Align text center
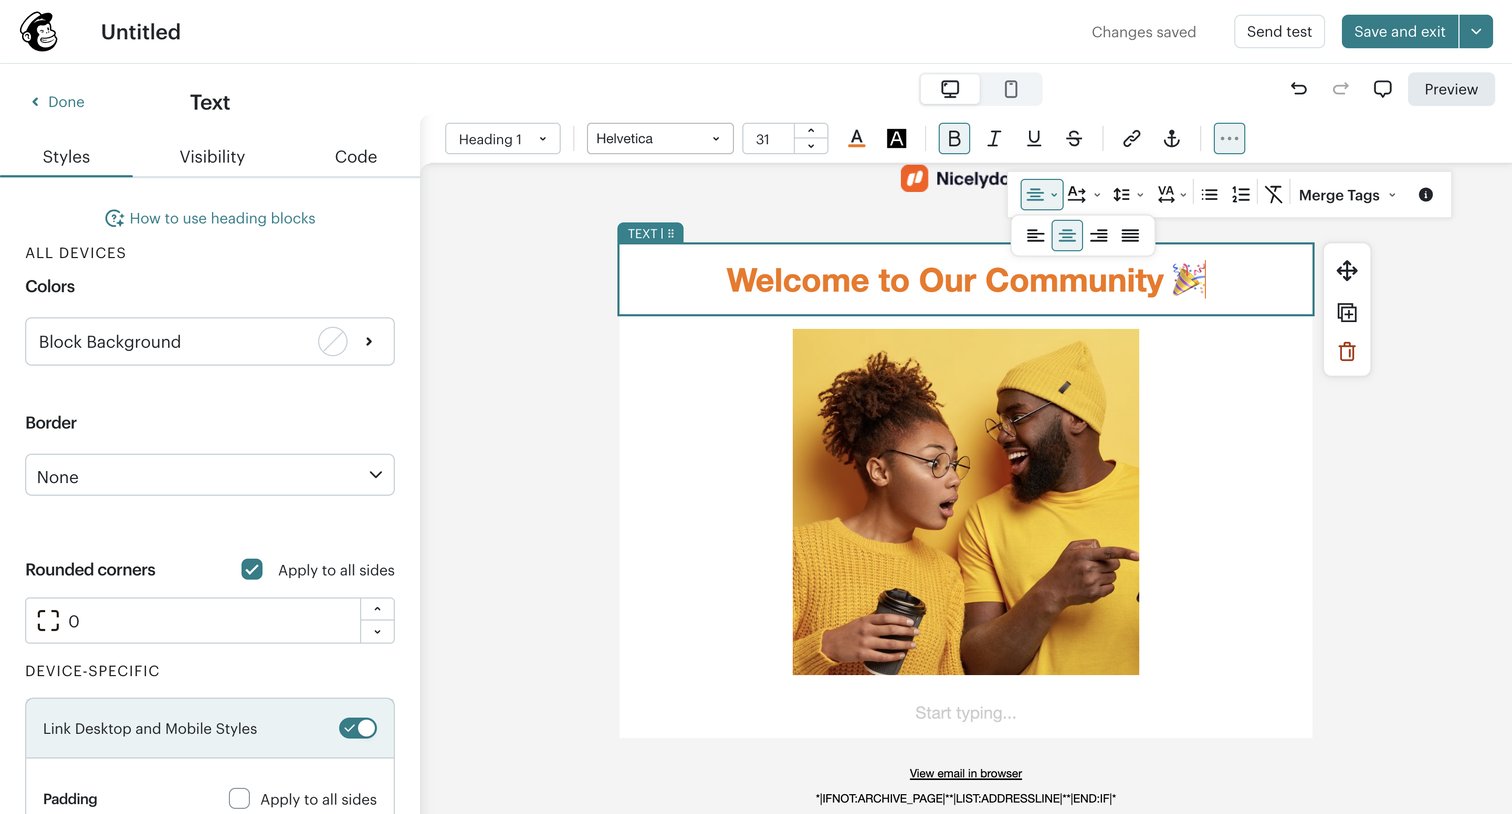Screen dimensions: 1512x814 pos(1067,236)
